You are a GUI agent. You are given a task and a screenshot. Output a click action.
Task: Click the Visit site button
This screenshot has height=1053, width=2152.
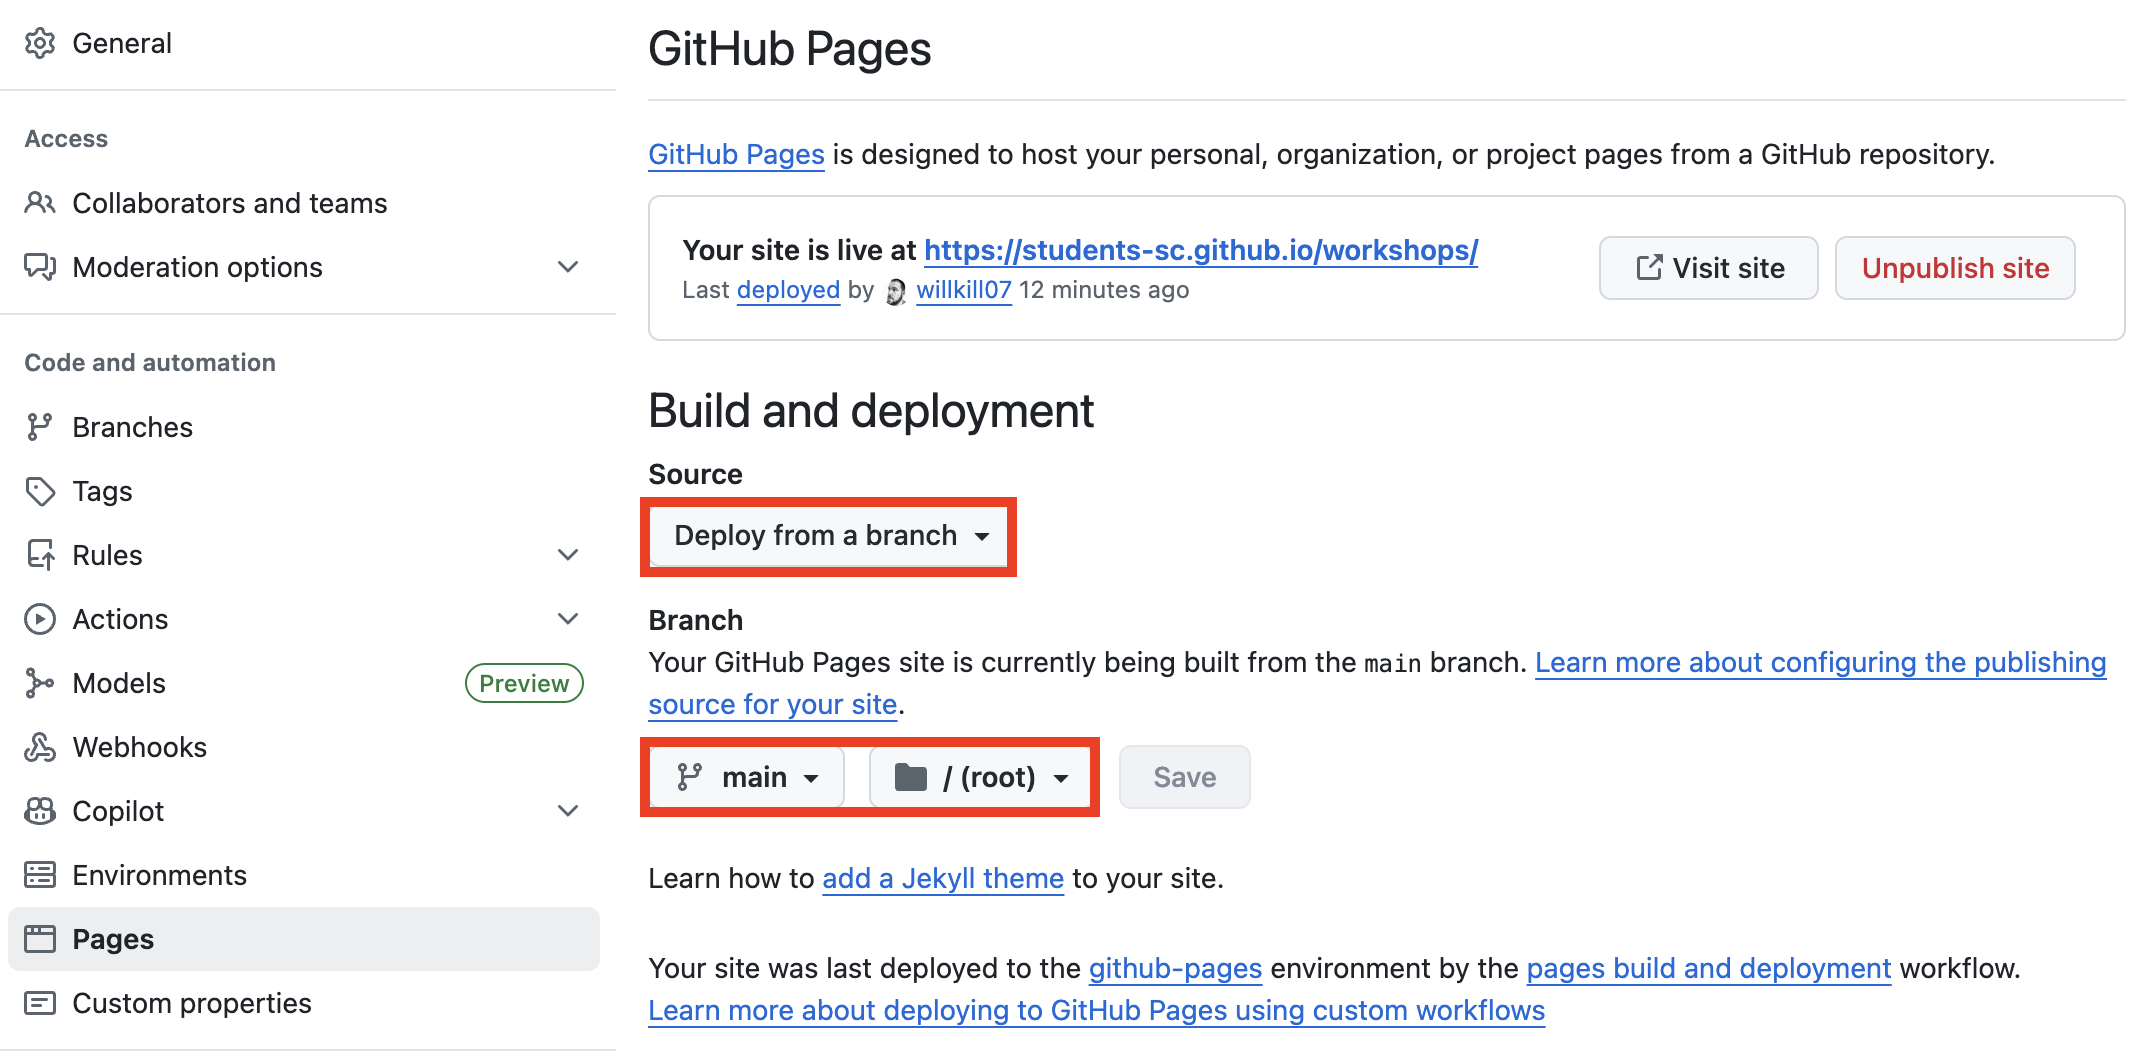[x=1708, y=267]
